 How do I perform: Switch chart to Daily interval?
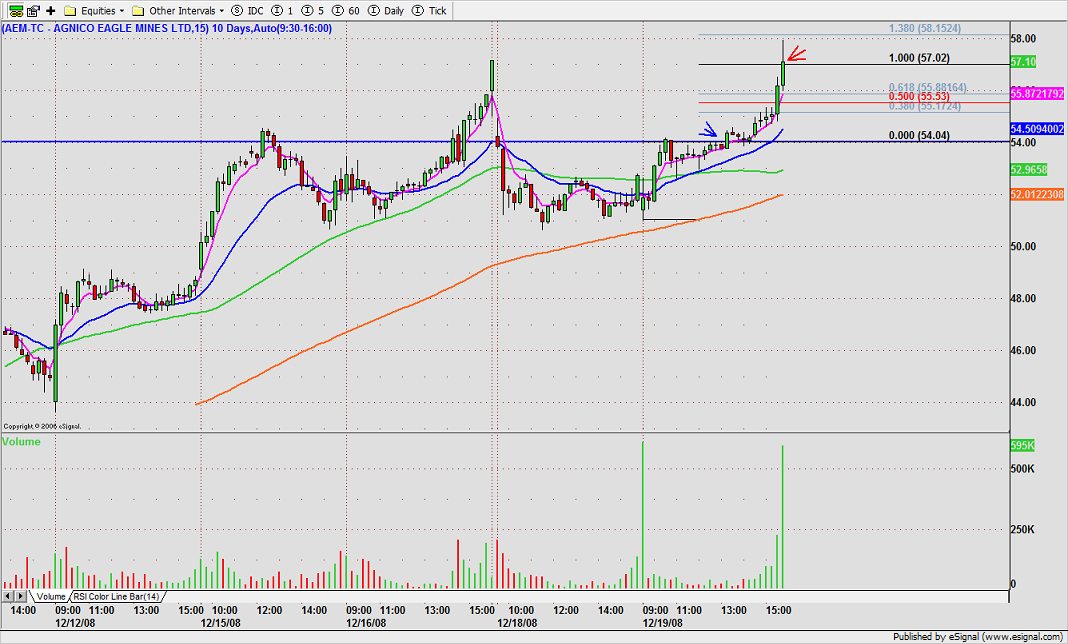(x=386, y=11)
